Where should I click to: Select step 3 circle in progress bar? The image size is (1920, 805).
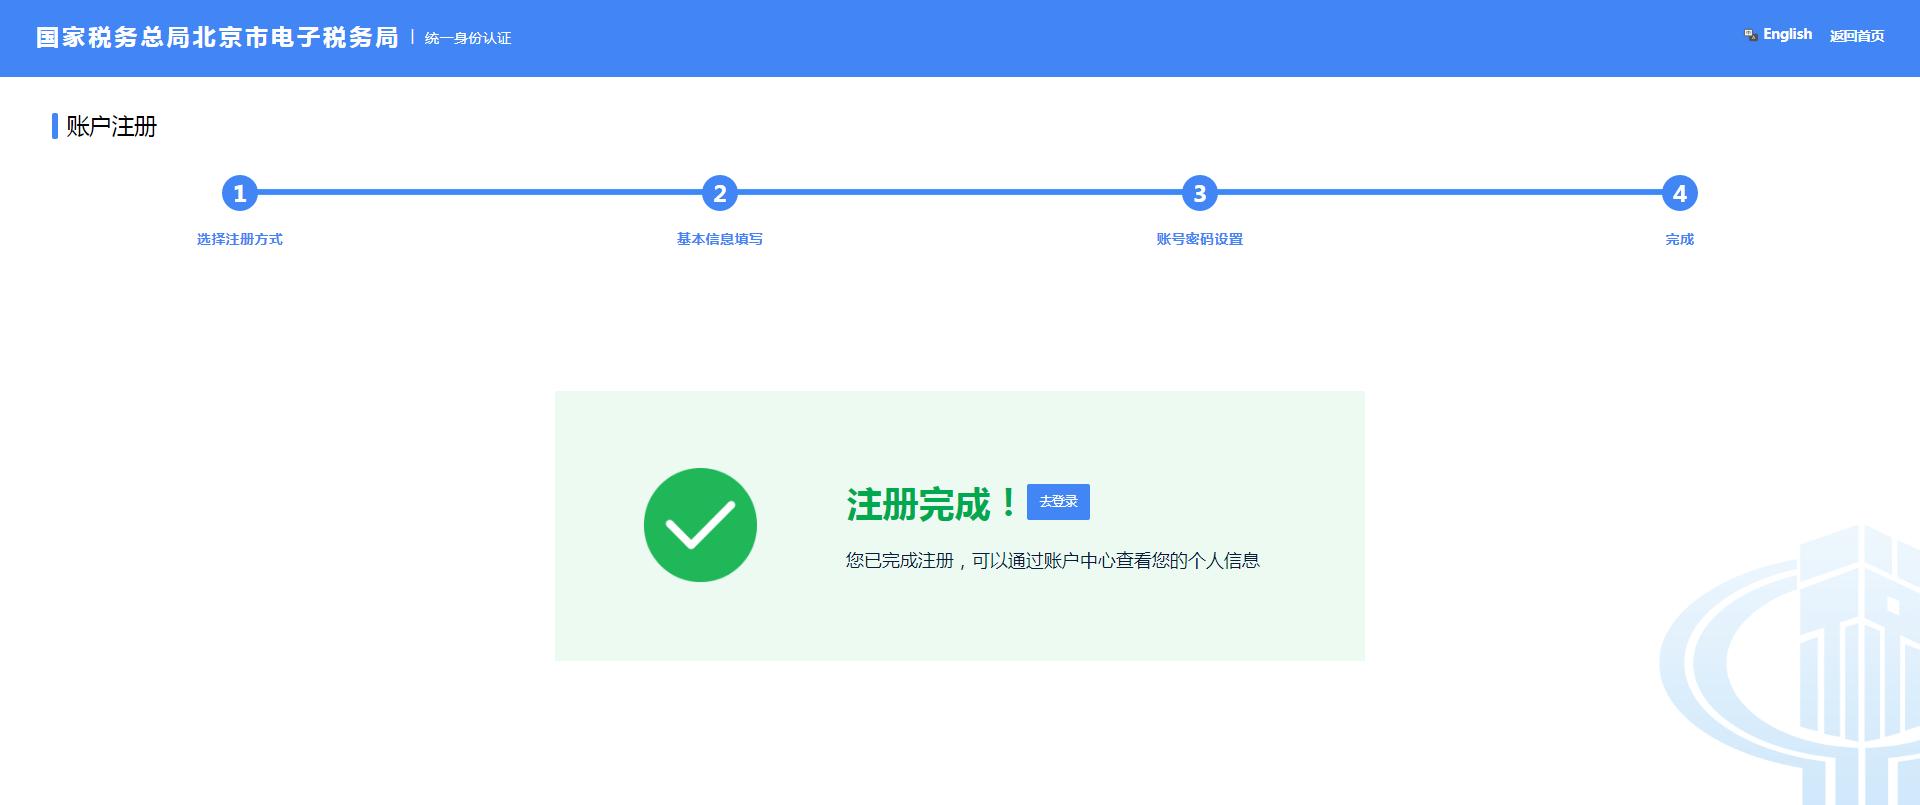[1200, 193]
